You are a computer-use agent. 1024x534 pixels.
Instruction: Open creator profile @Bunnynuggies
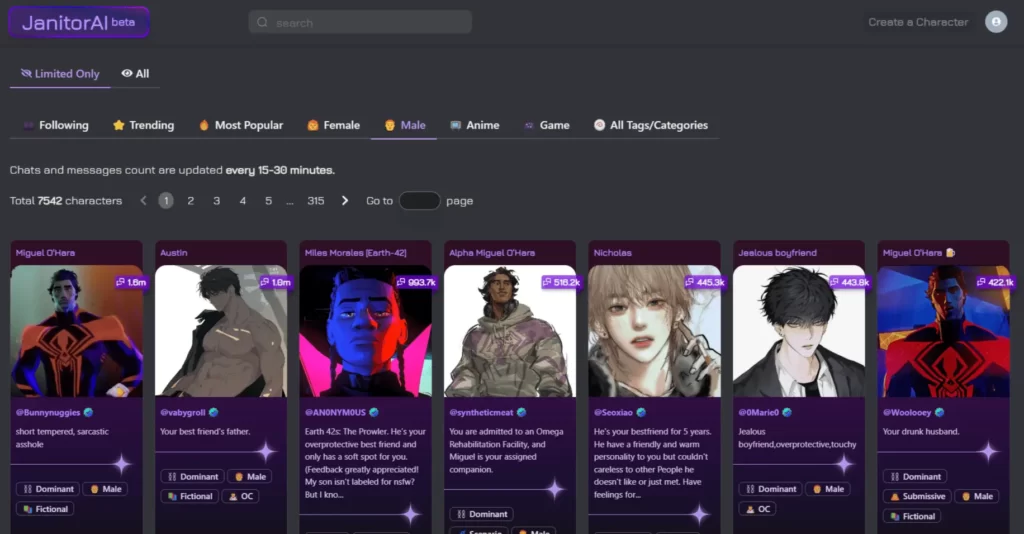pos(48,413)
